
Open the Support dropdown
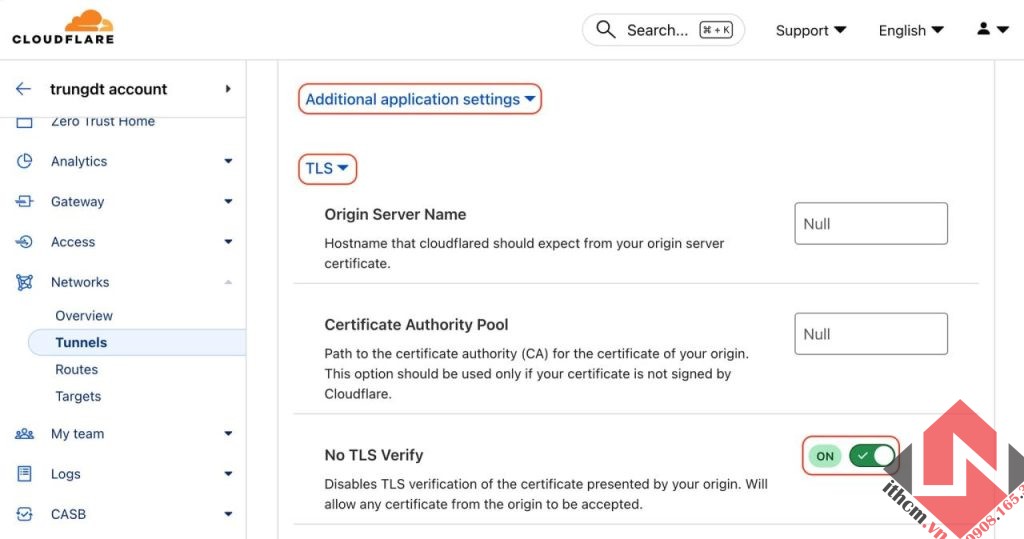coord(810,31)
